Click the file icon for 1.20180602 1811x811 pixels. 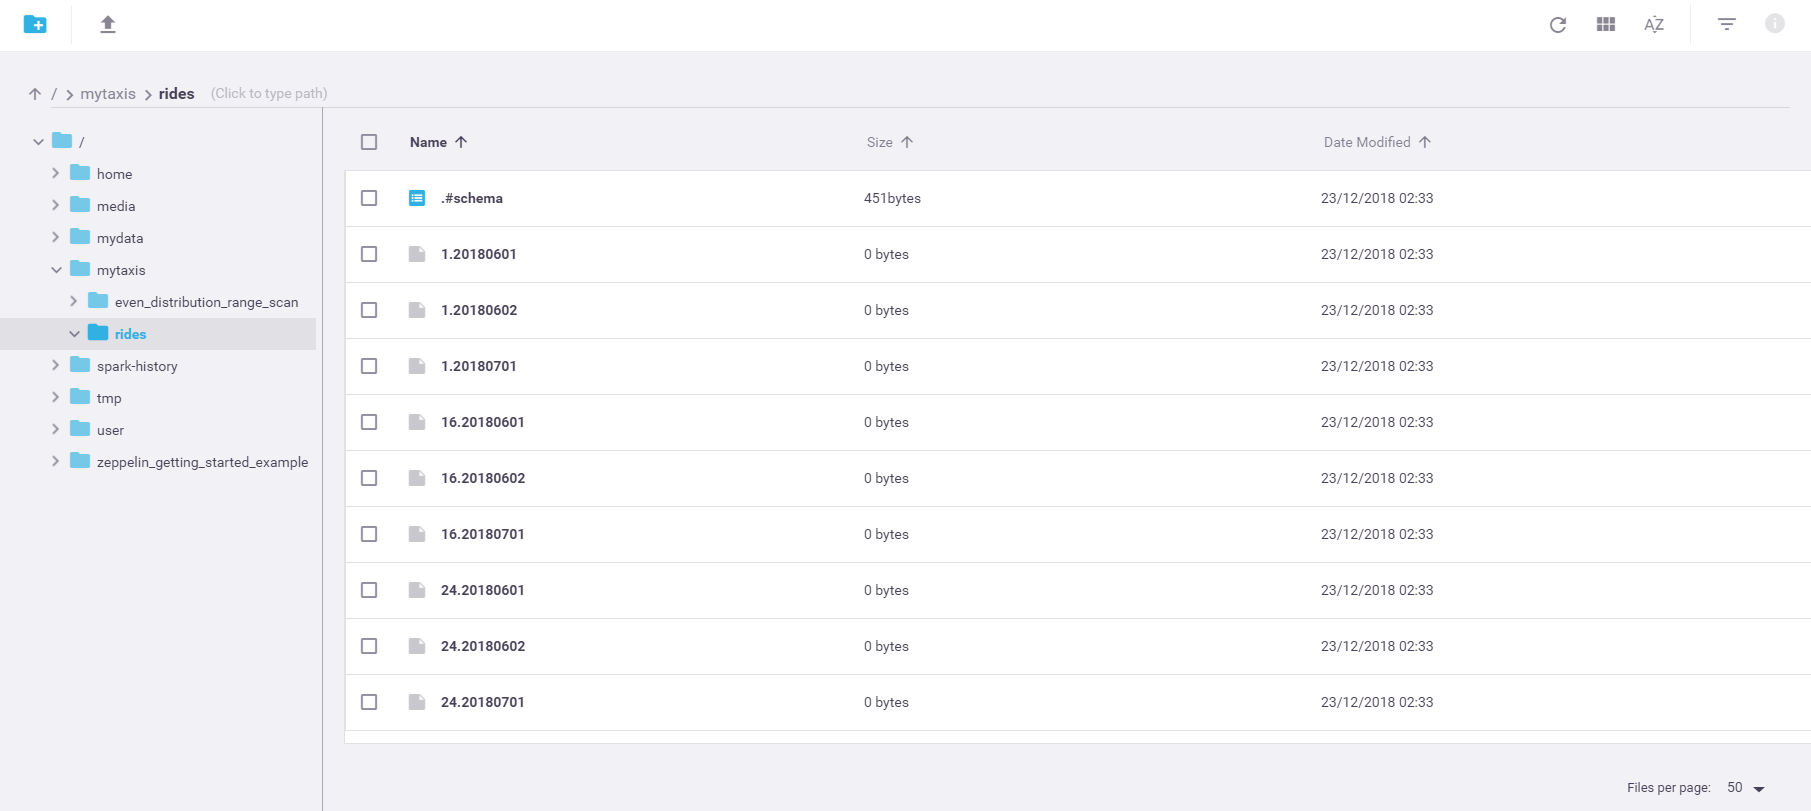[x=417, y=310]
